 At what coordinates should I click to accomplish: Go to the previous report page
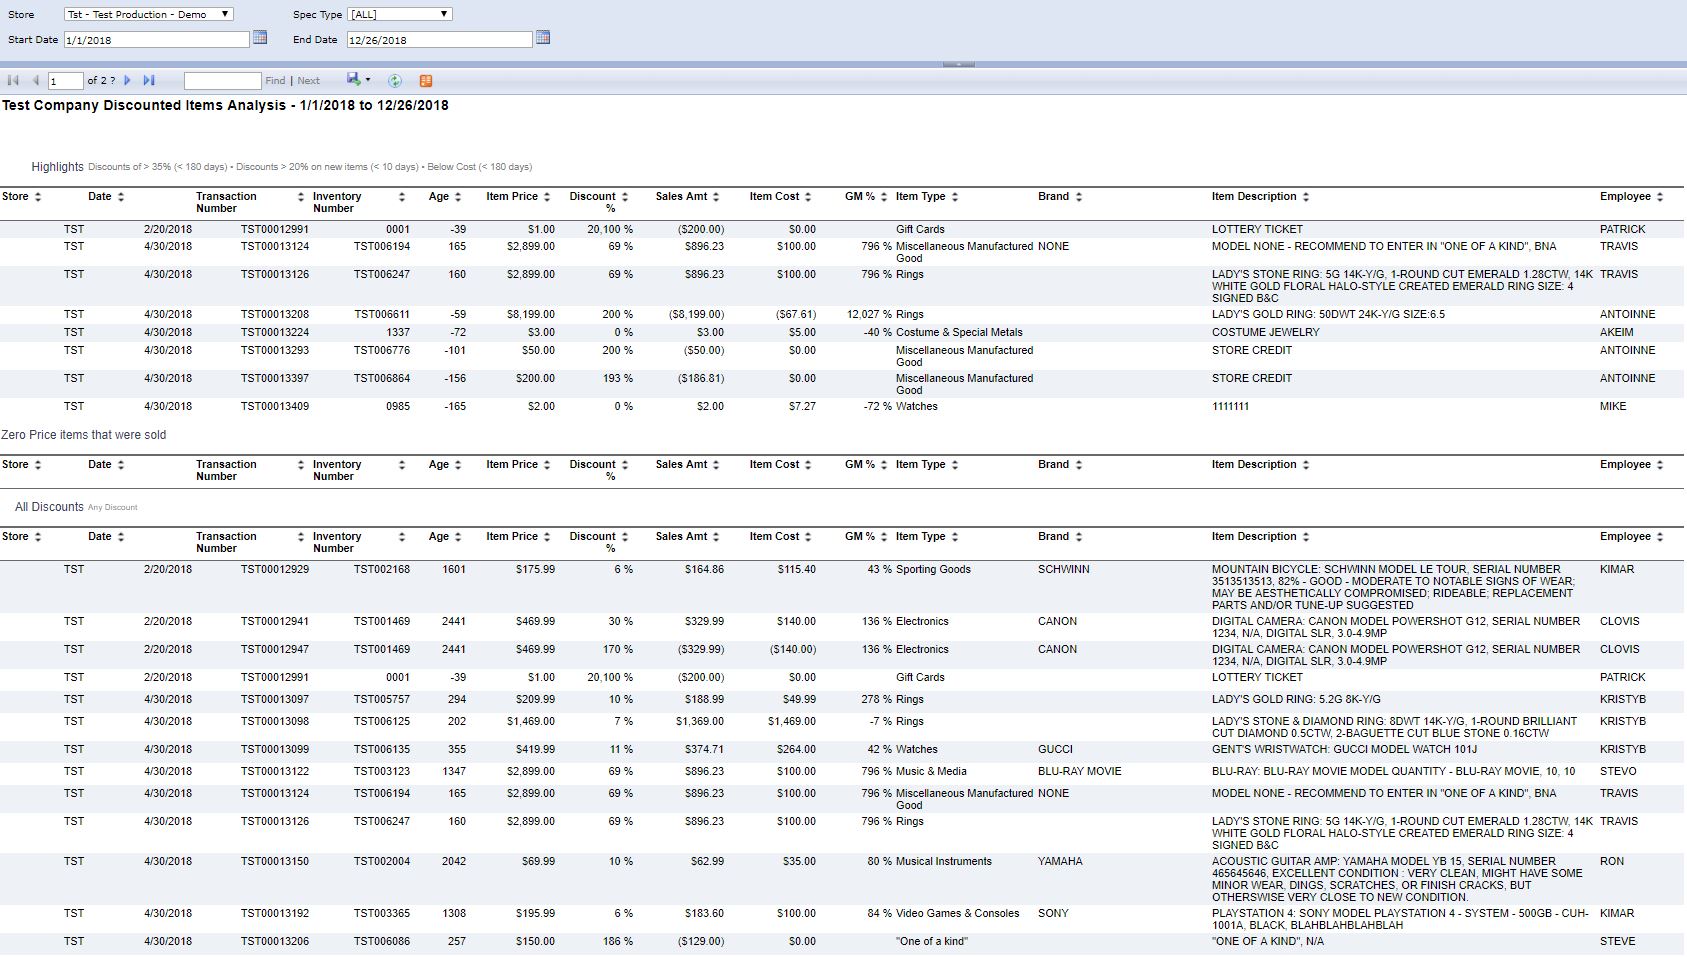tap(36, 81)
